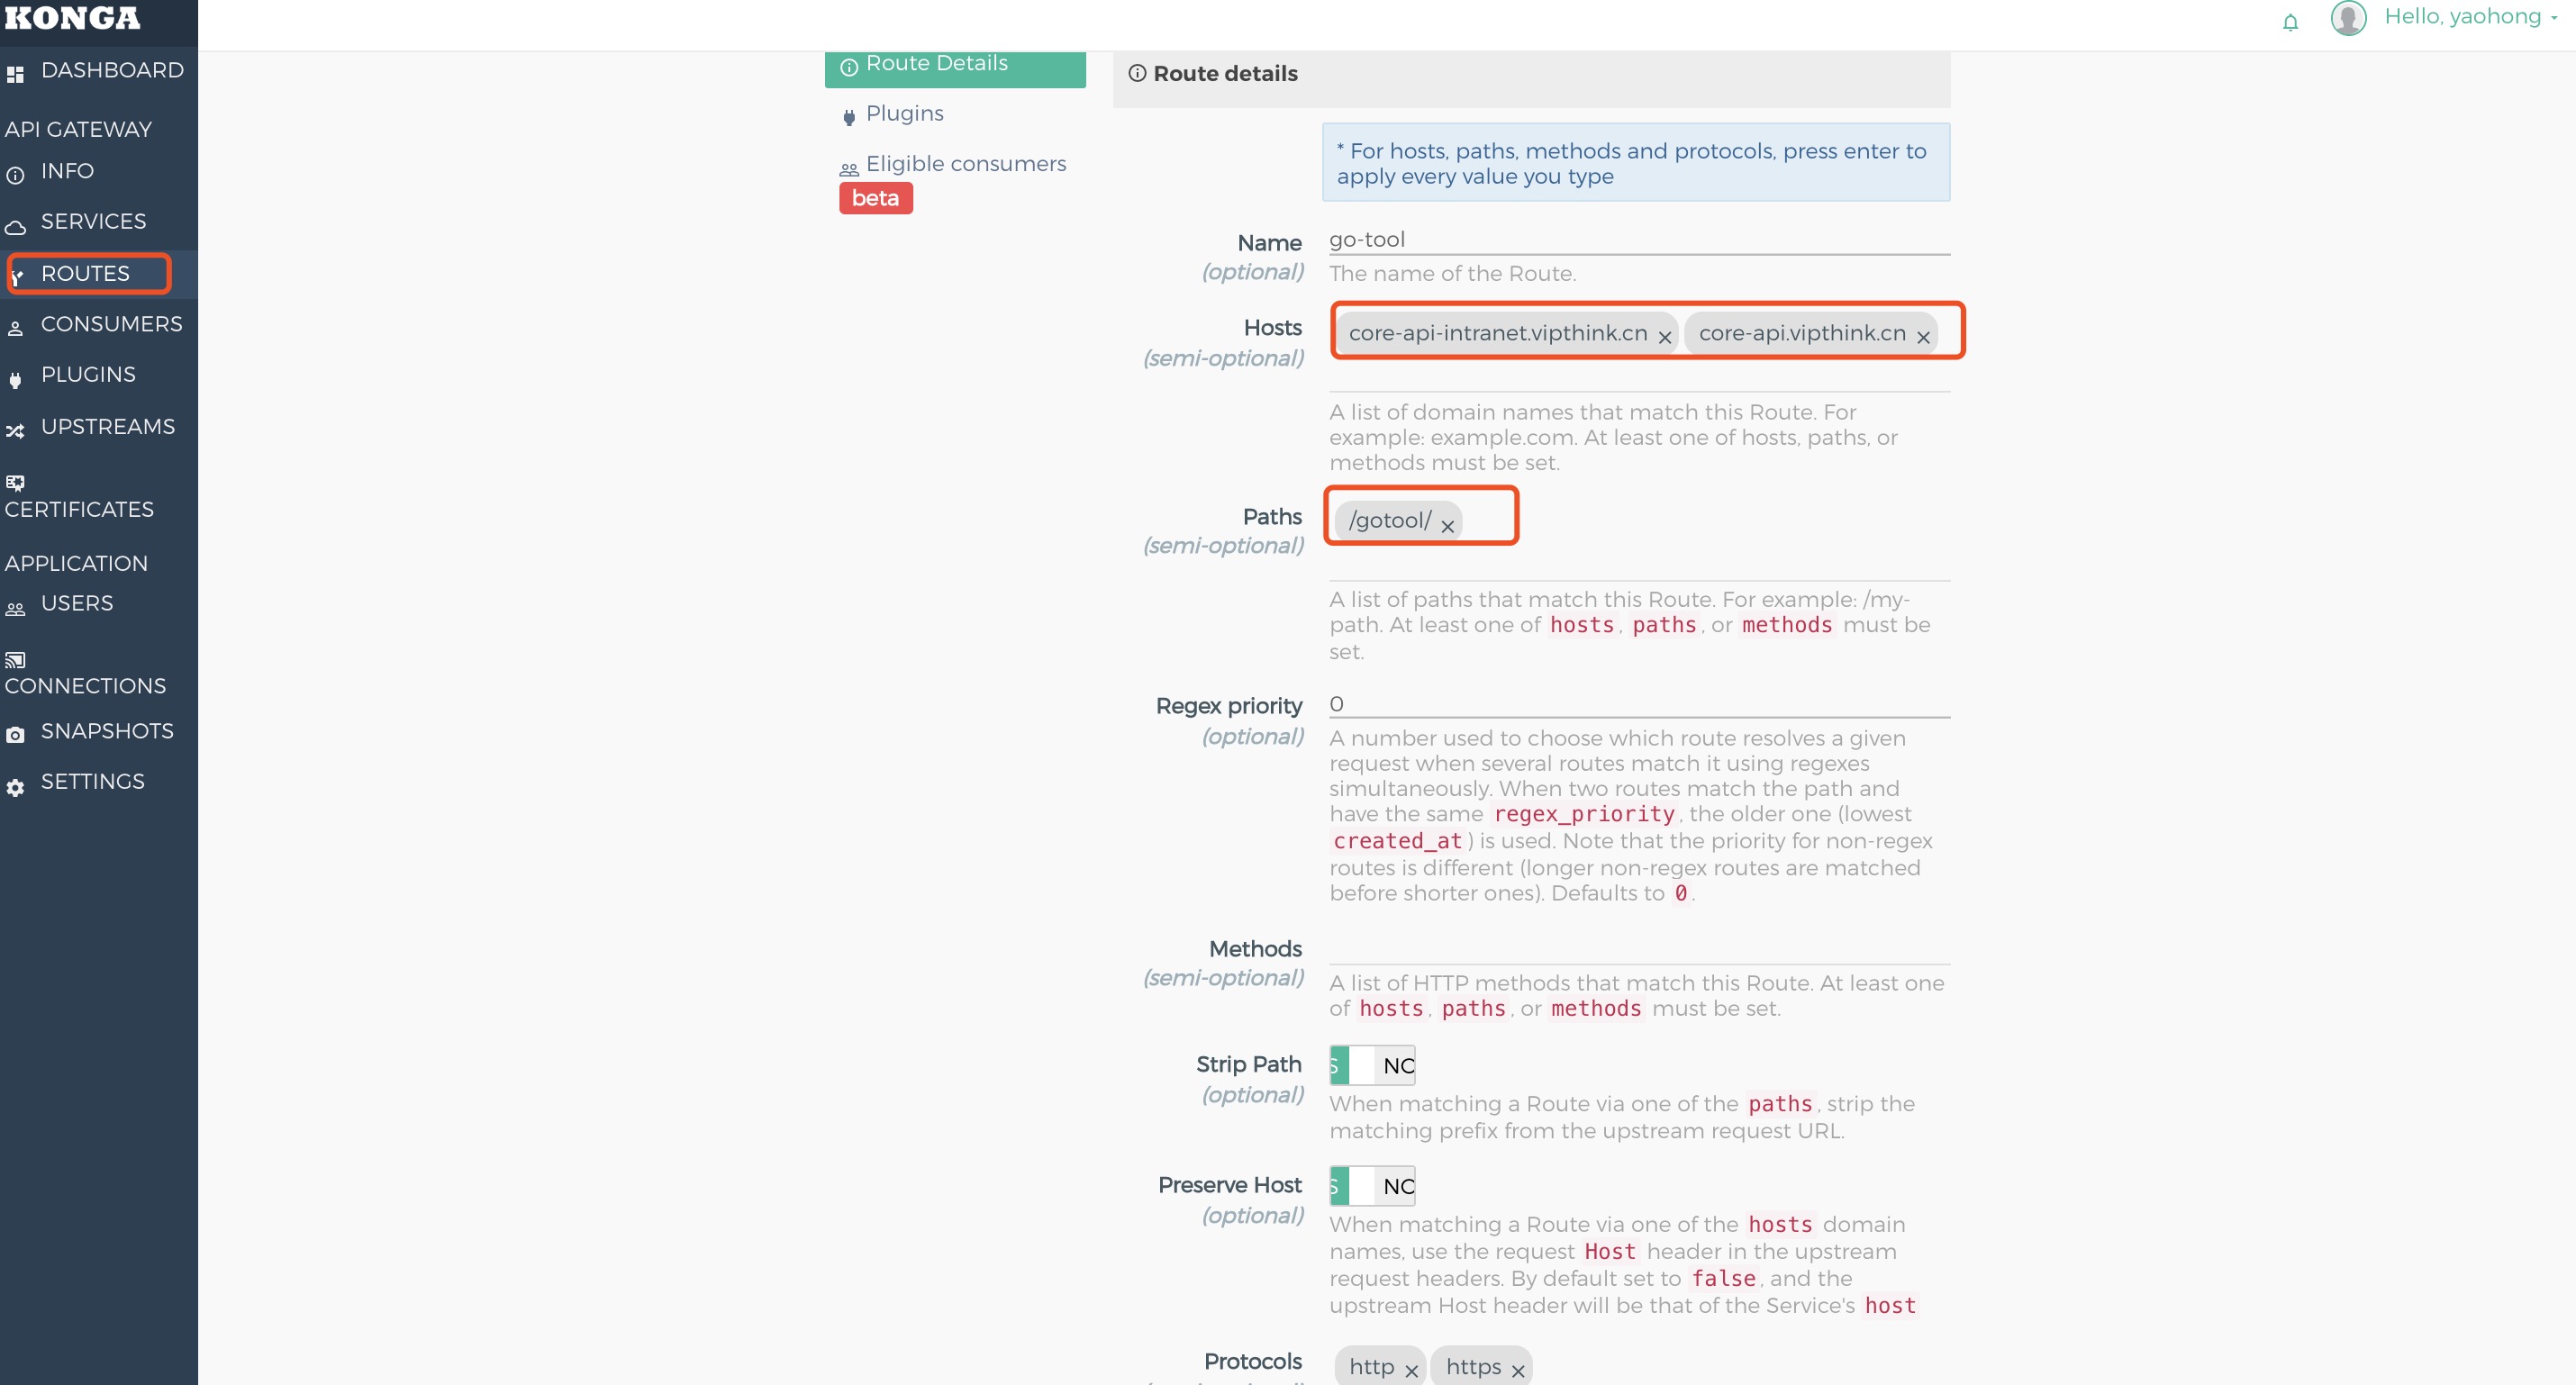The image size is (2576, 1385).
Task: Open Consumers in the sidebar
Action: (x=110, y=324)
